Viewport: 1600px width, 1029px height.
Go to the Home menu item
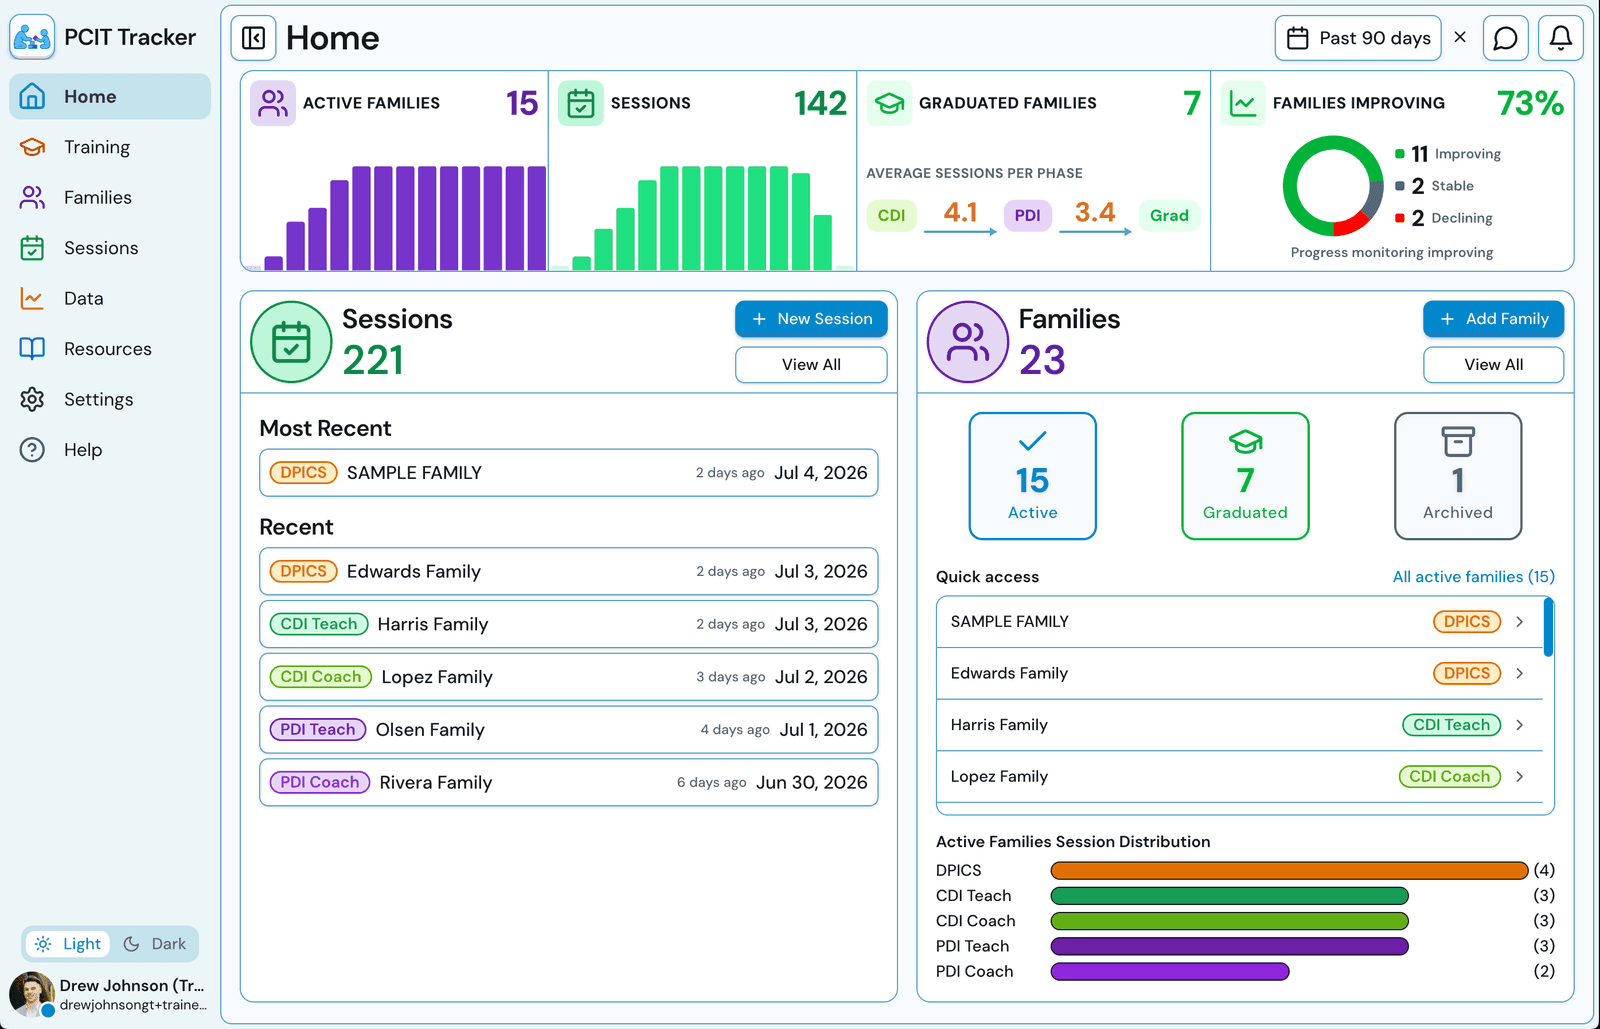coord(110,96)
